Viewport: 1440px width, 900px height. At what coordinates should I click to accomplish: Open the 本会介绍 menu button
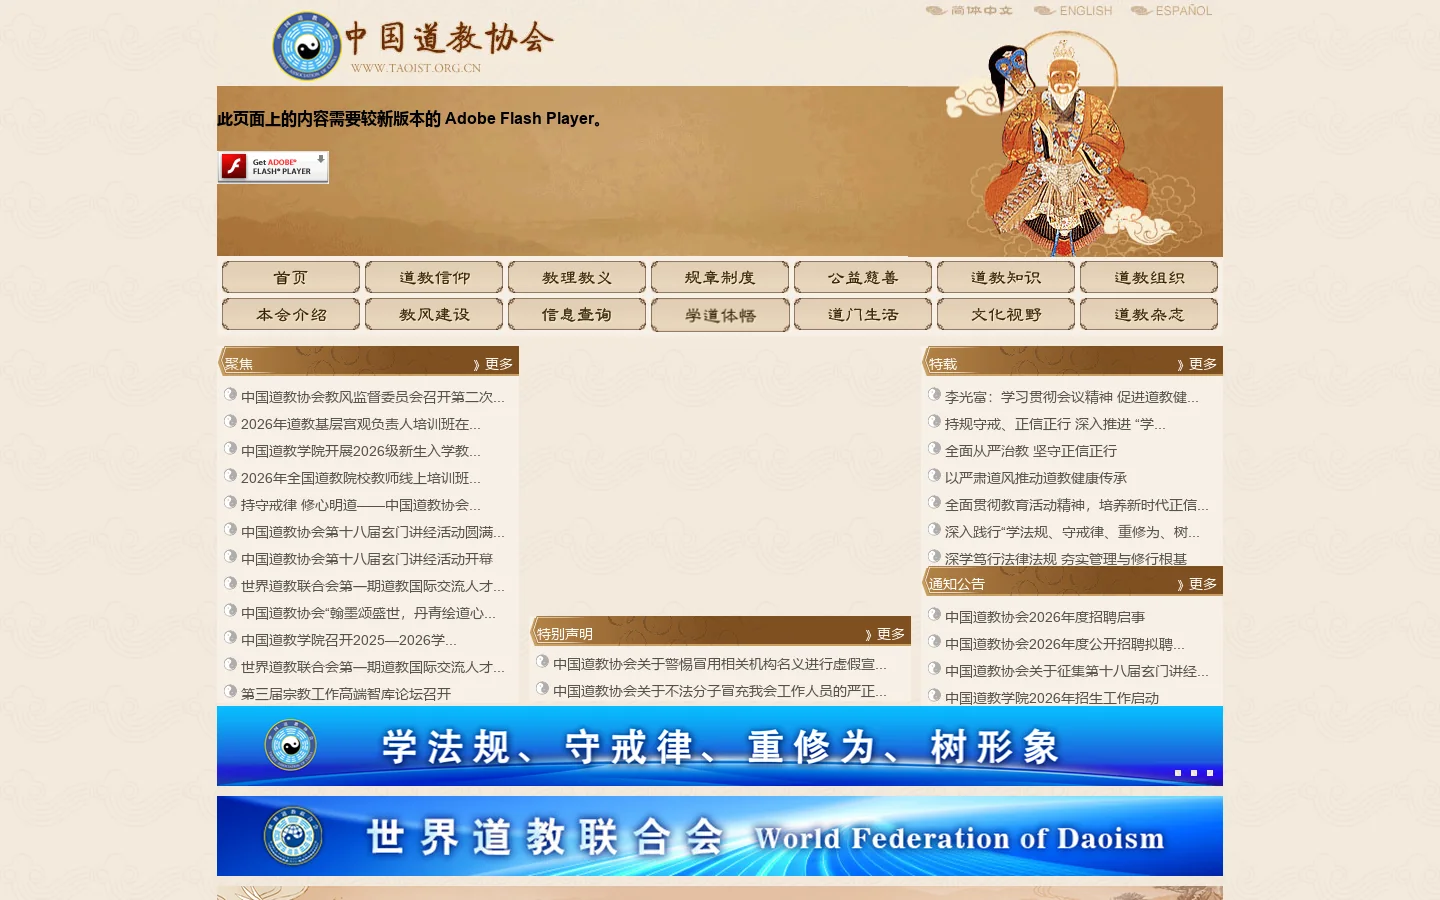[291, 314]
